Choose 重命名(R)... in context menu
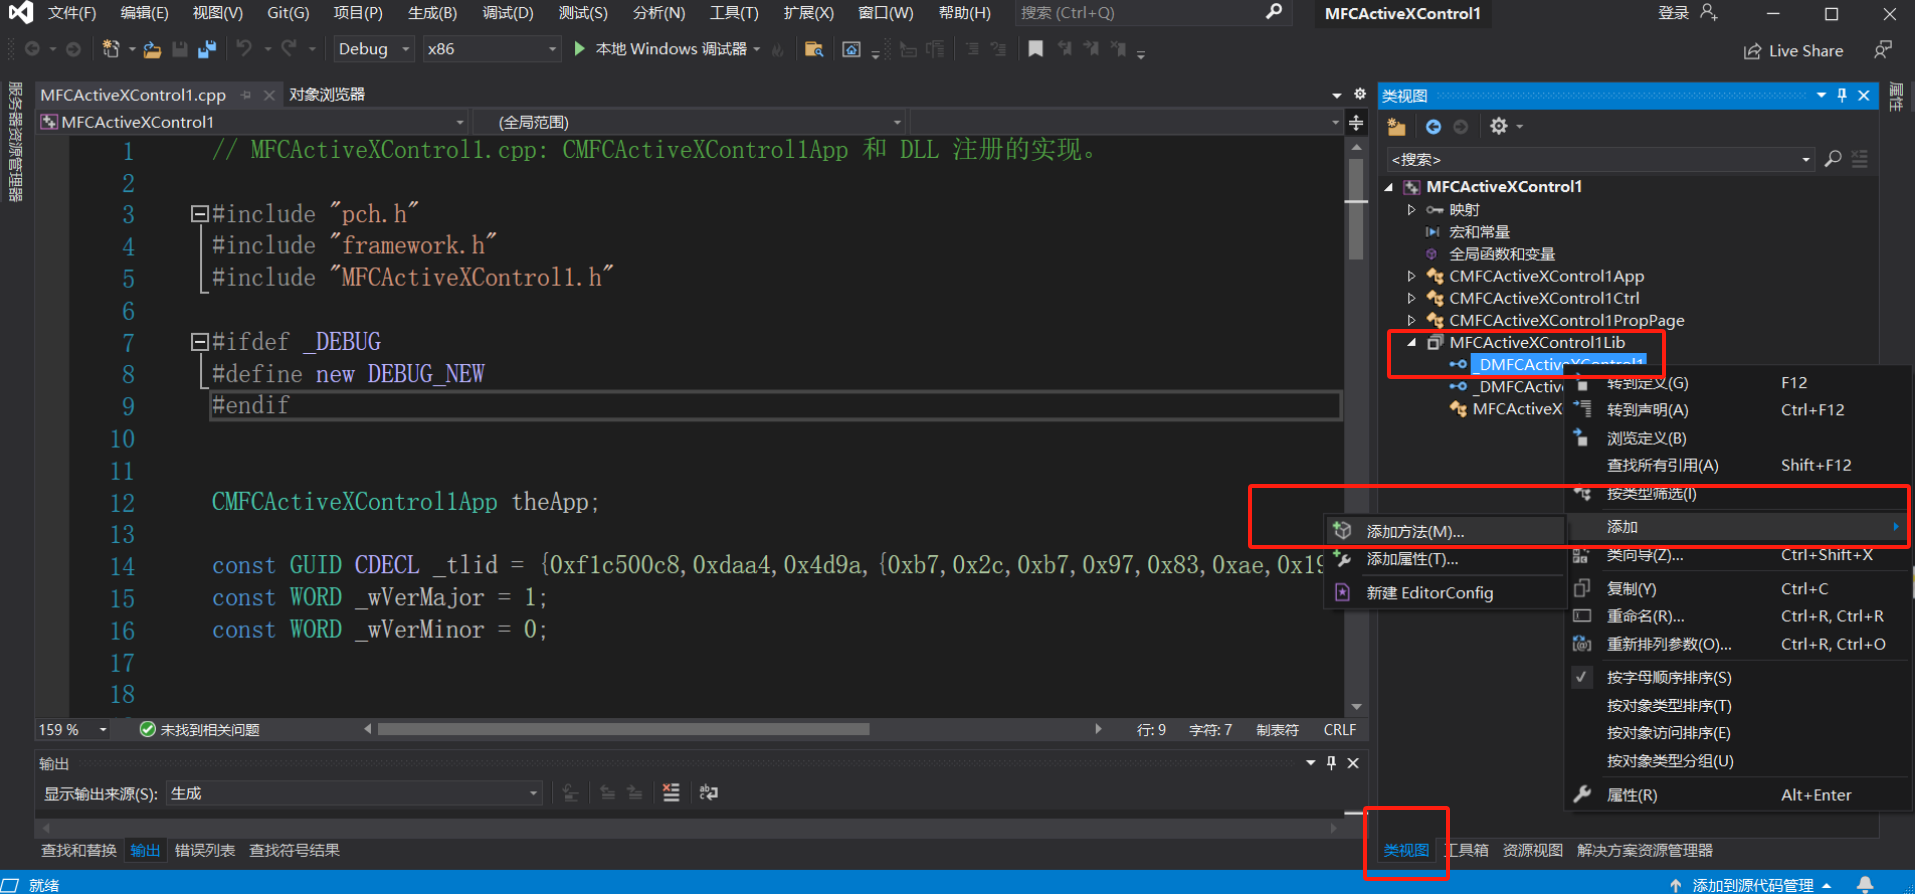 [1737, 616]
